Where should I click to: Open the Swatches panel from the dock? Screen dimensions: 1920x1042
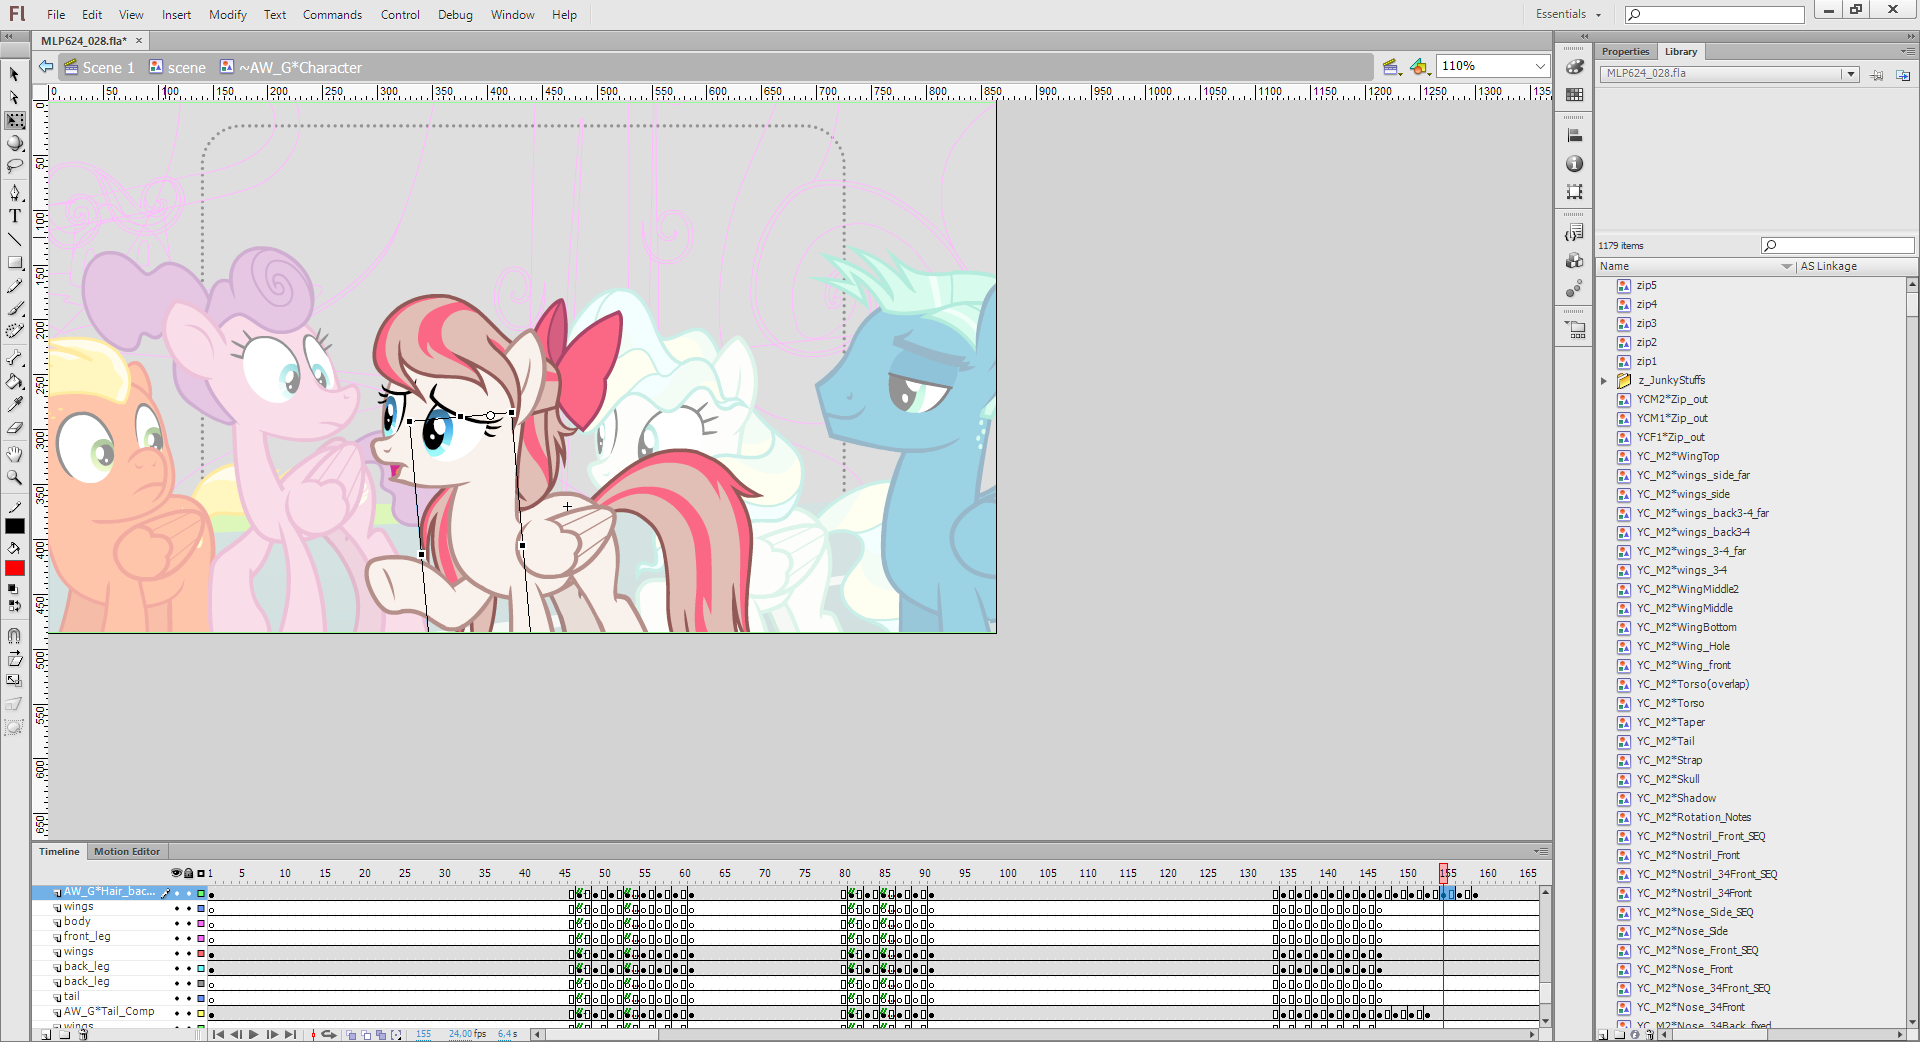[x=1575, y=95]
